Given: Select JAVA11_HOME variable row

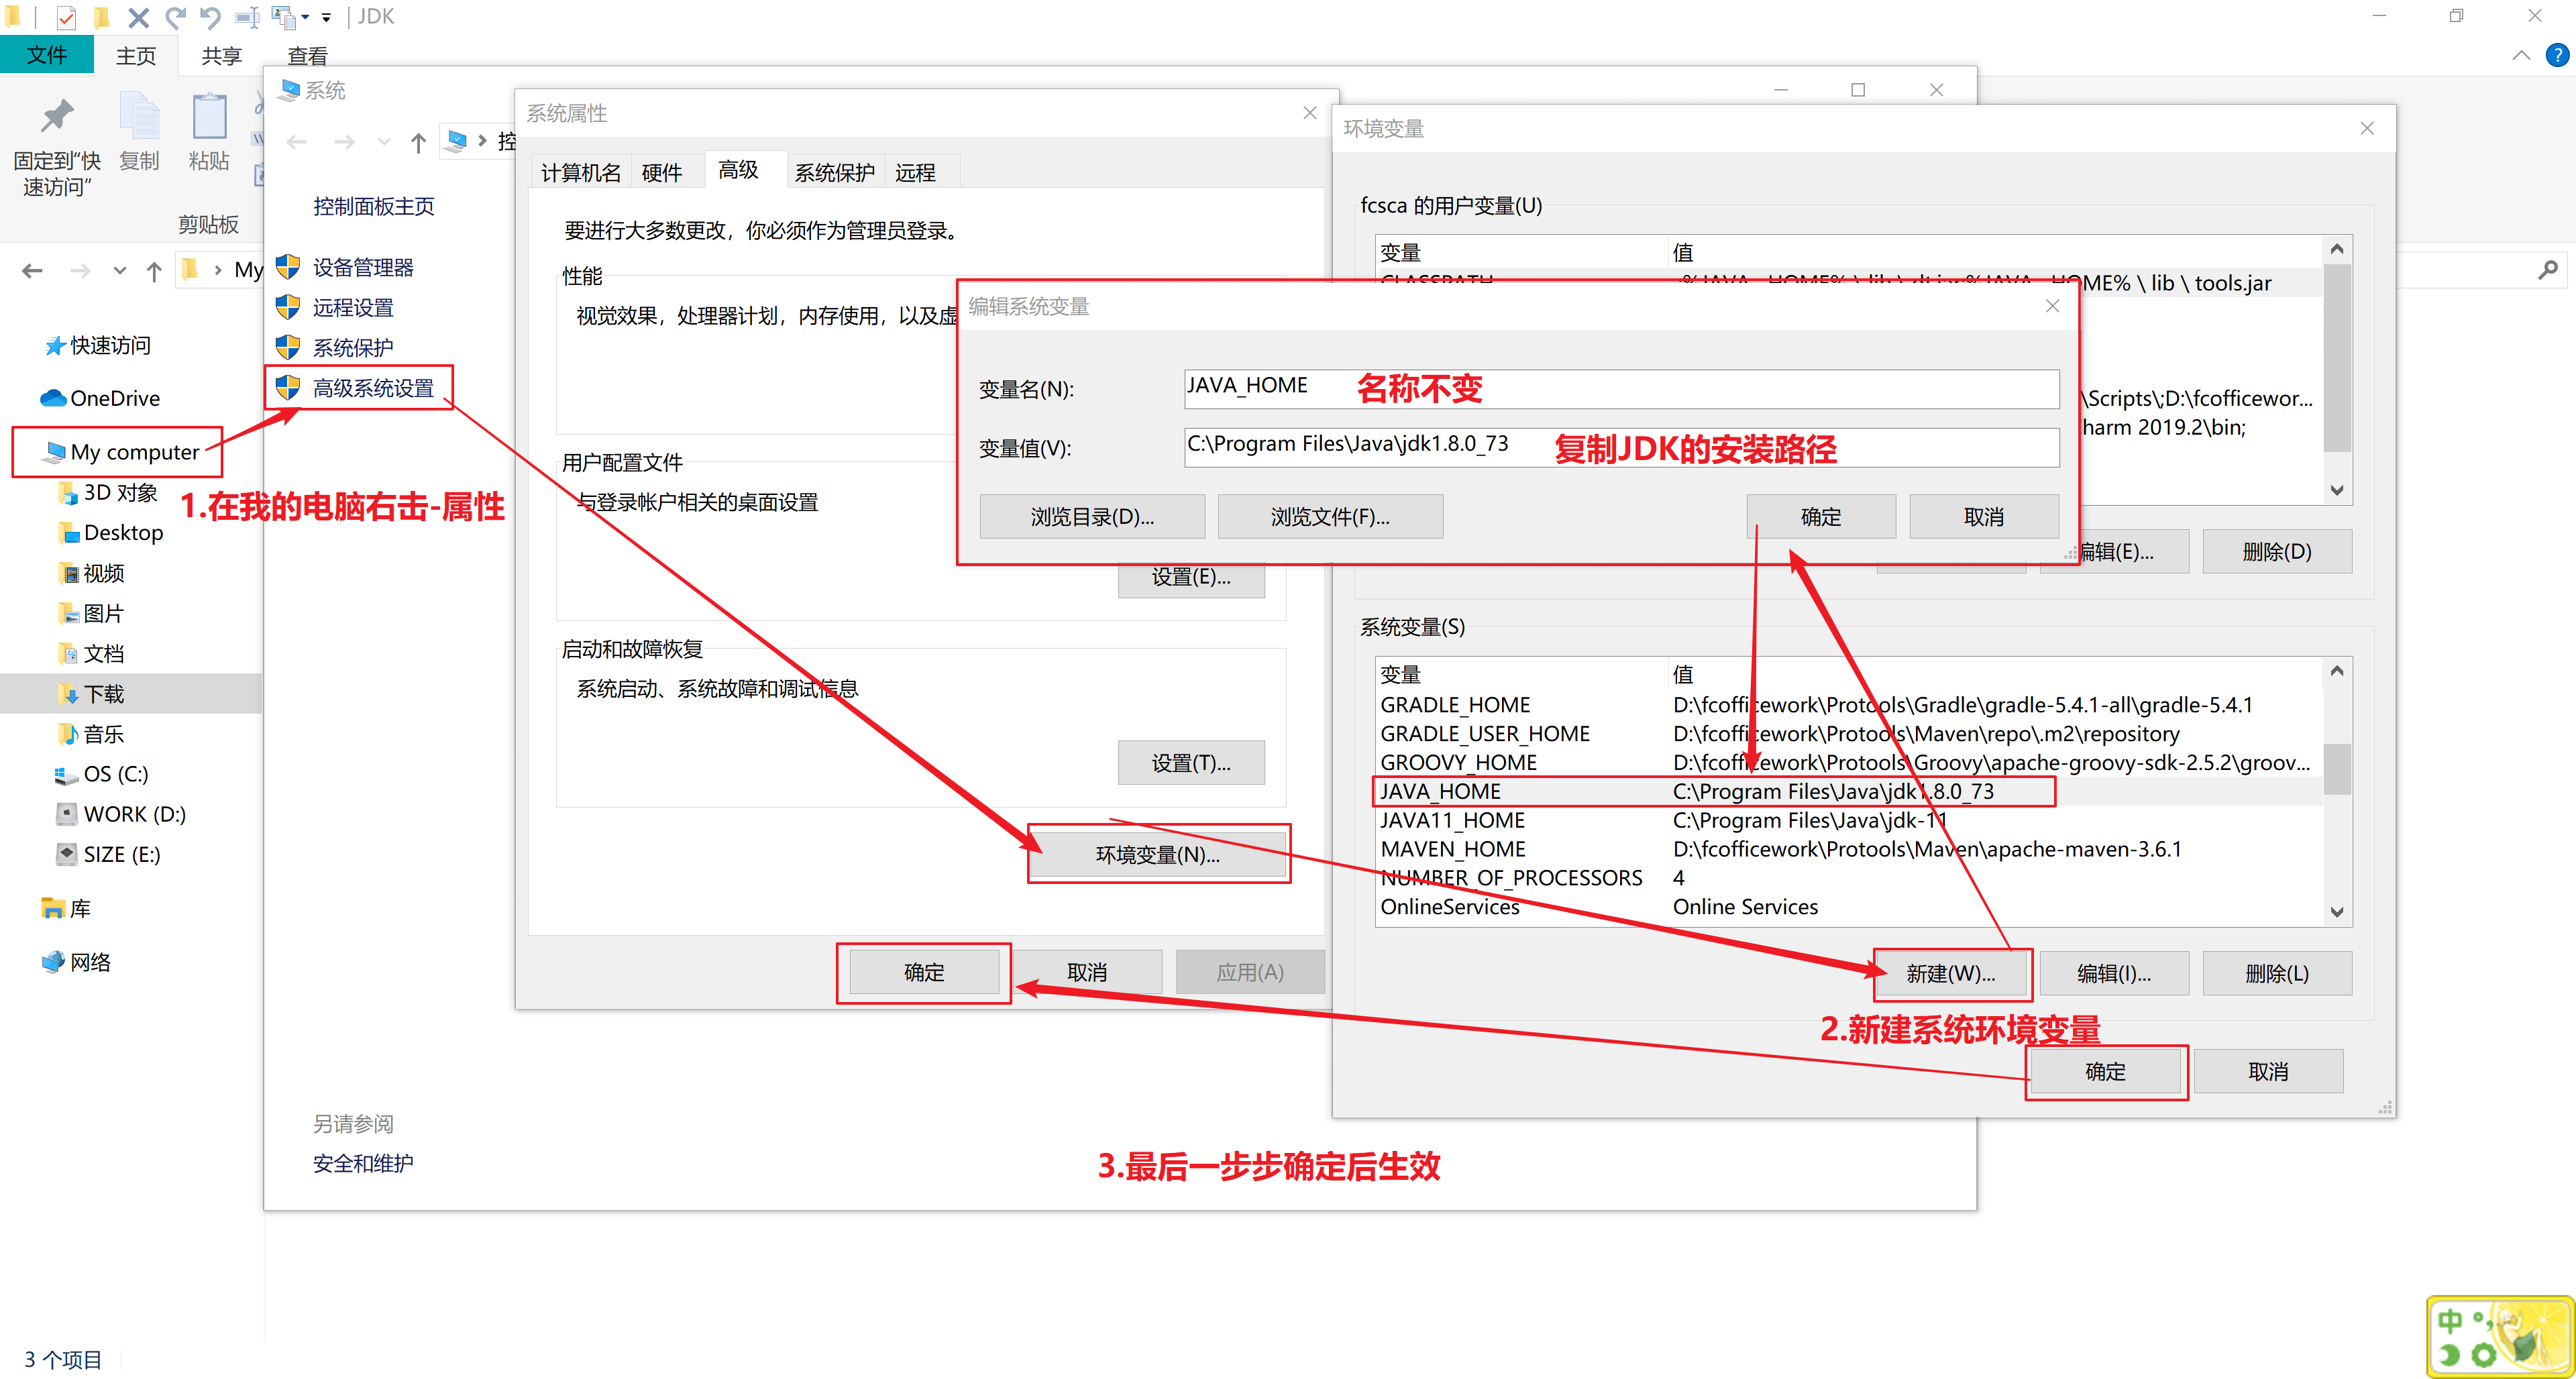Looking at the screenshot, I should click(1452, 820).
